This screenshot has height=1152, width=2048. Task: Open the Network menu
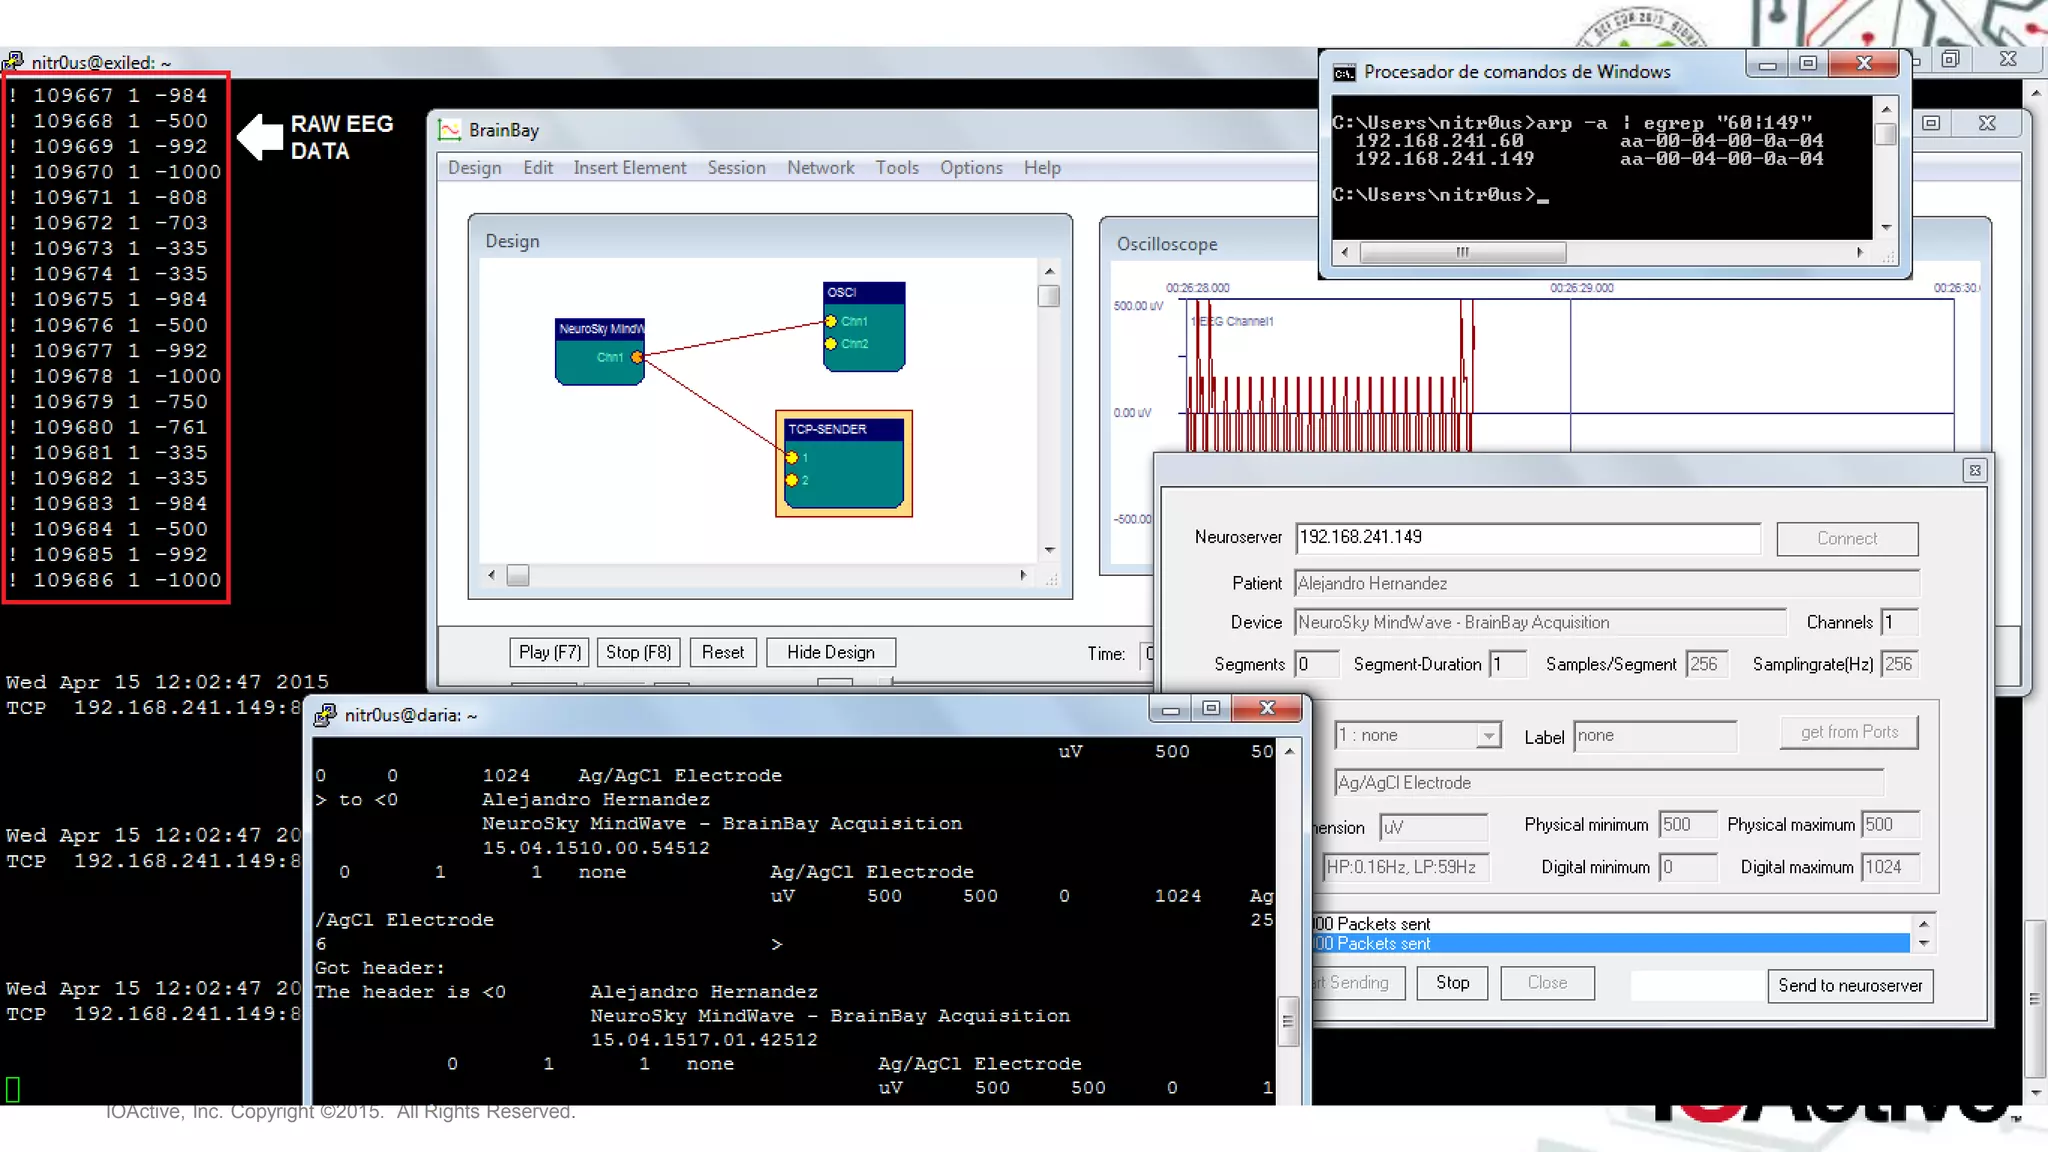pyautogui.click(x=820, y=168)
